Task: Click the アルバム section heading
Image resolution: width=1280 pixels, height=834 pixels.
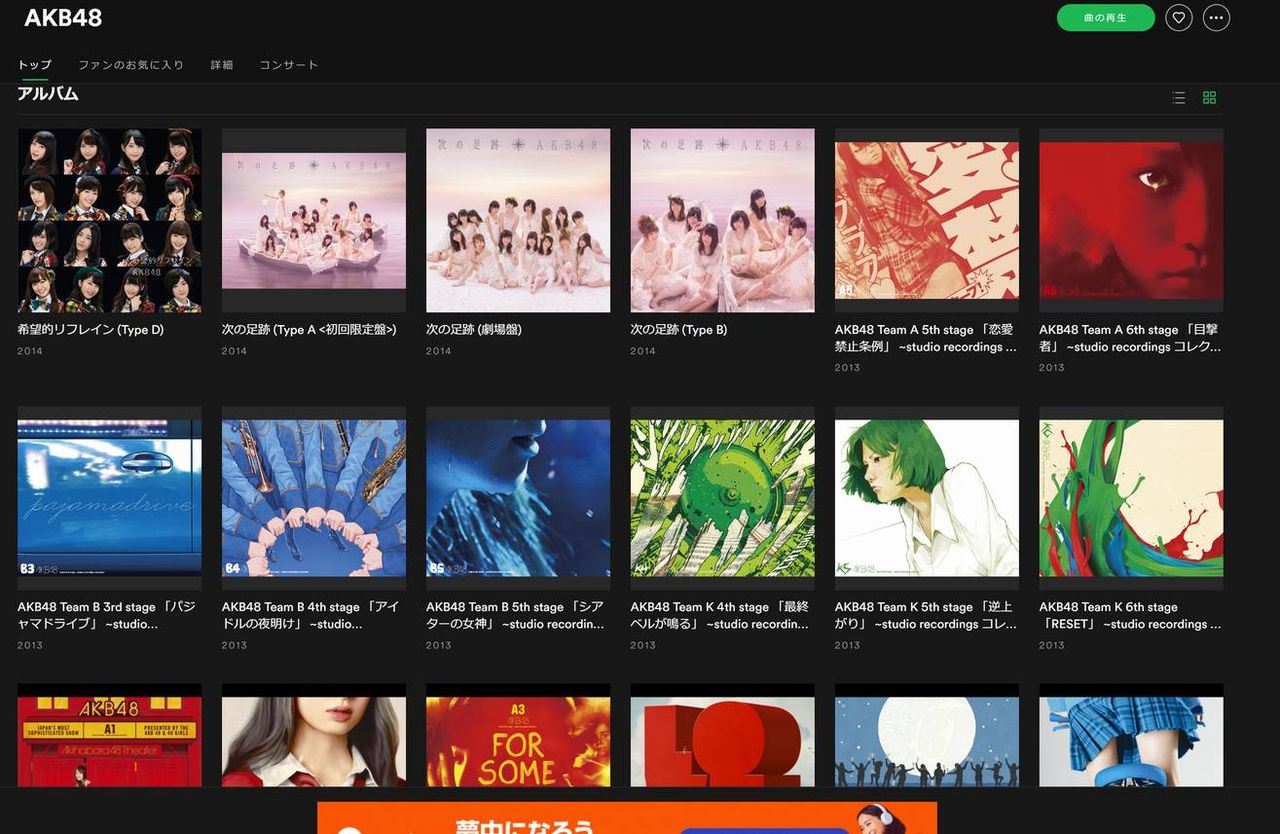Action: coord(48,94)
